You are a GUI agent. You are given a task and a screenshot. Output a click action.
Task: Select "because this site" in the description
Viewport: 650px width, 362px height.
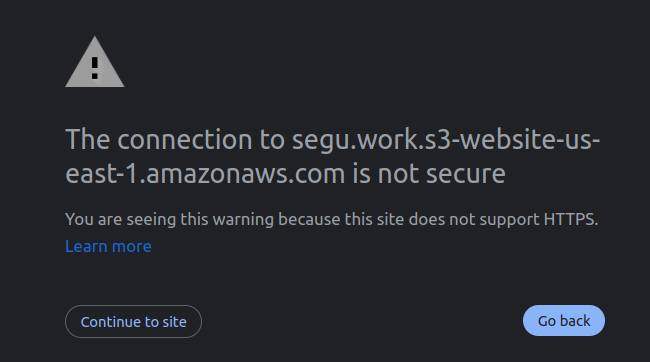click(341, 219)
